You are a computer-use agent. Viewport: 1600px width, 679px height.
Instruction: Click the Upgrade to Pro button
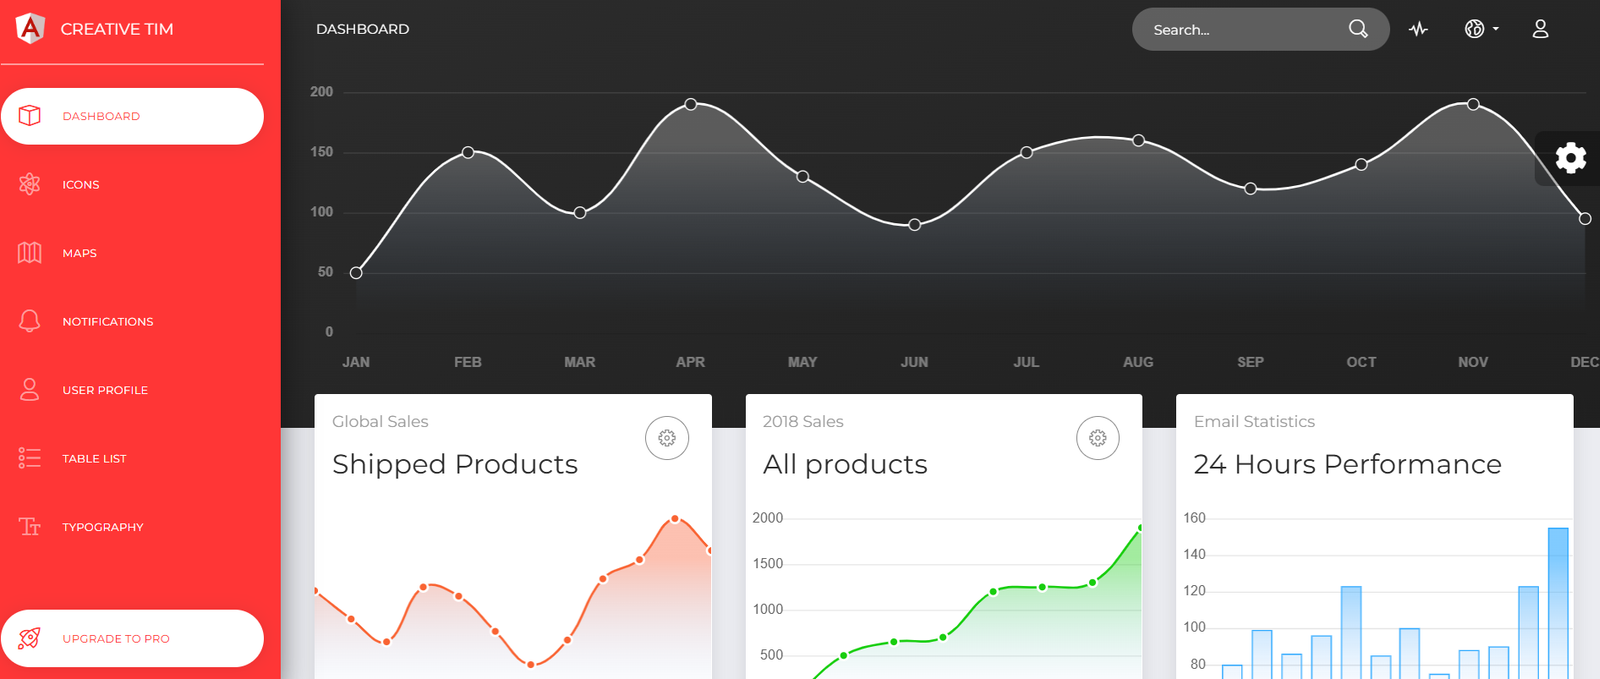132,638
